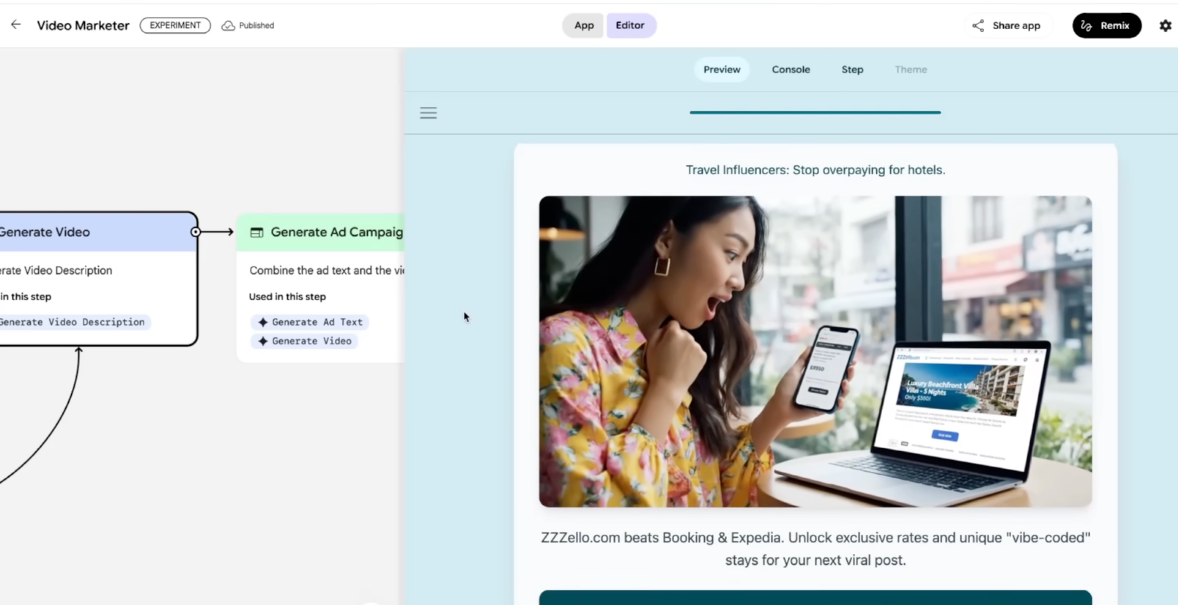Open the settings gear in the top bar
This screenshot has width=1178, height=605.
tap(1165, 25)
